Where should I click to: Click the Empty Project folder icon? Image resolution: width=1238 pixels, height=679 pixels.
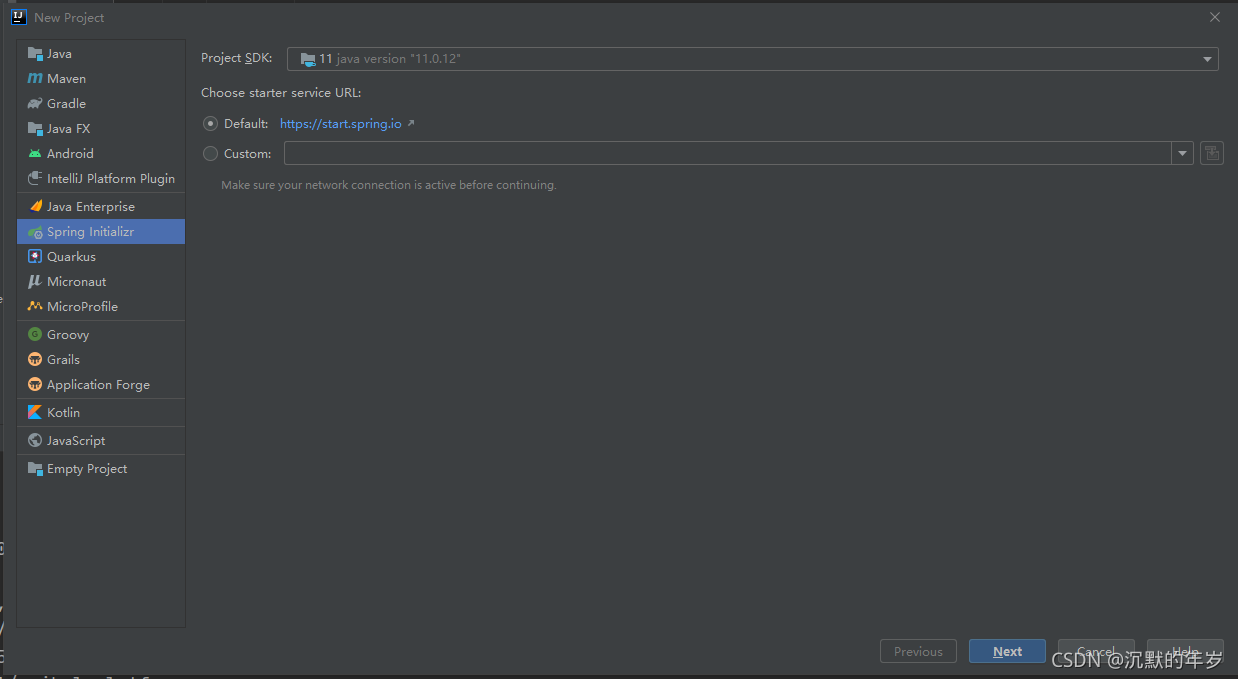pyautogui.click(x=35, y=469)
